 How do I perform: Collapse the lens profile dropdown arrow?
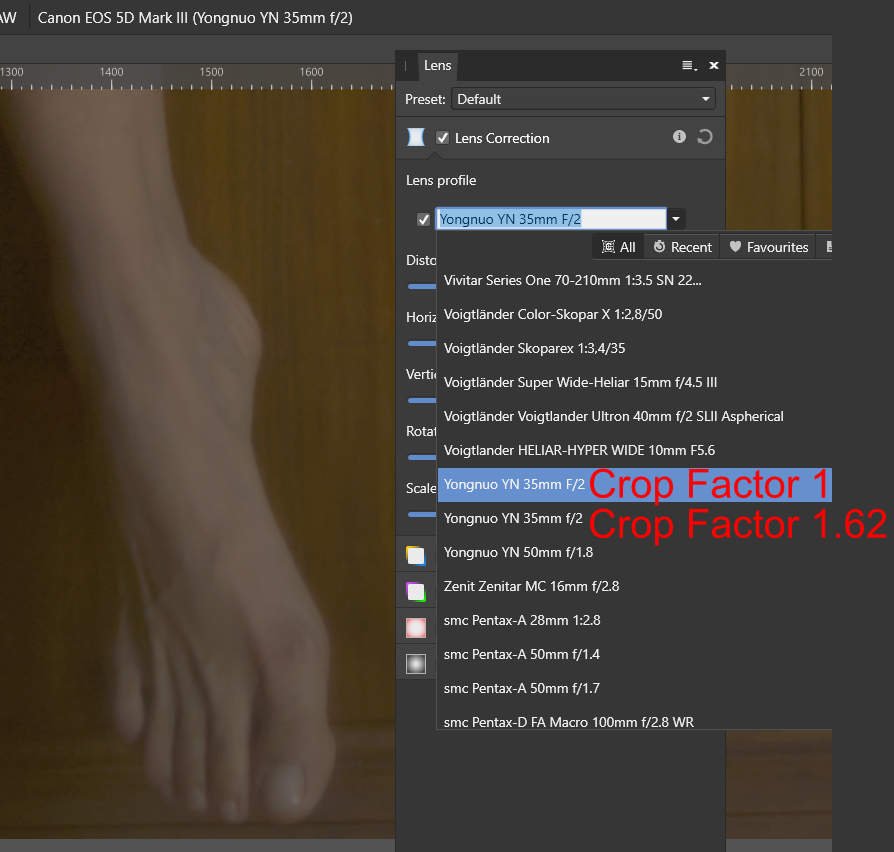click(676, 219)
